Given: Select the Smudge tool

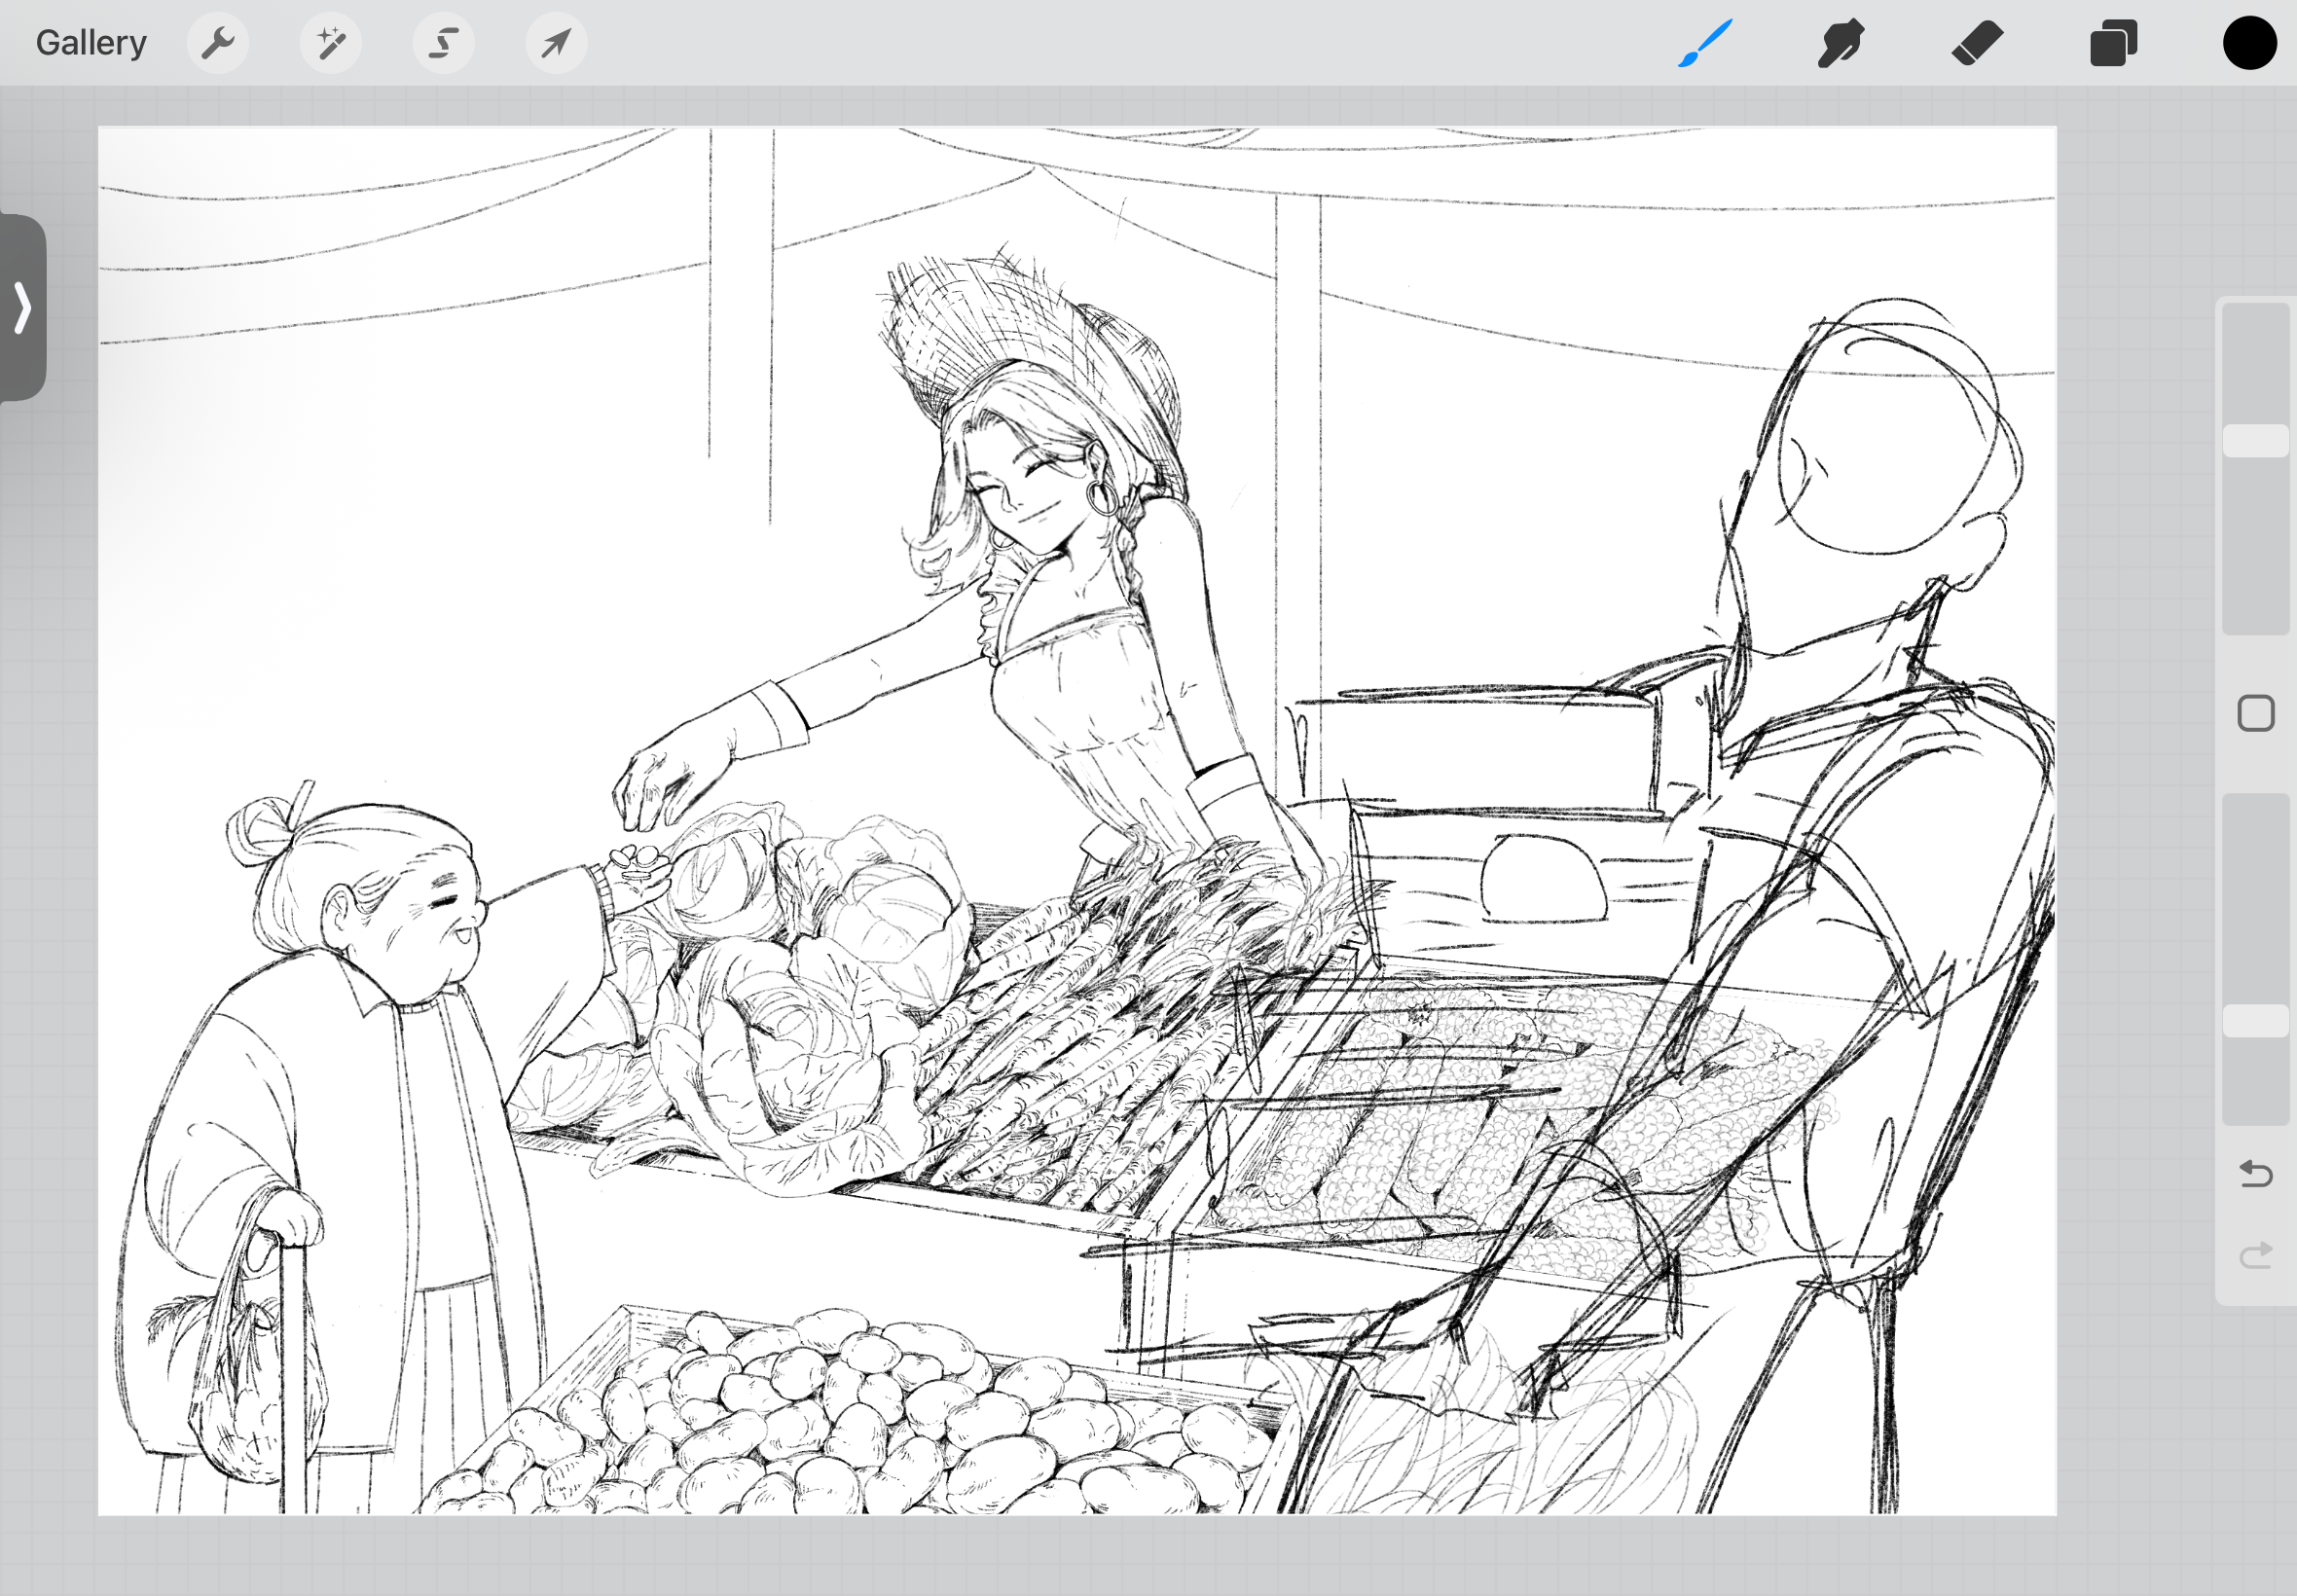Looking at the screenshot, I should [1841, 43].
